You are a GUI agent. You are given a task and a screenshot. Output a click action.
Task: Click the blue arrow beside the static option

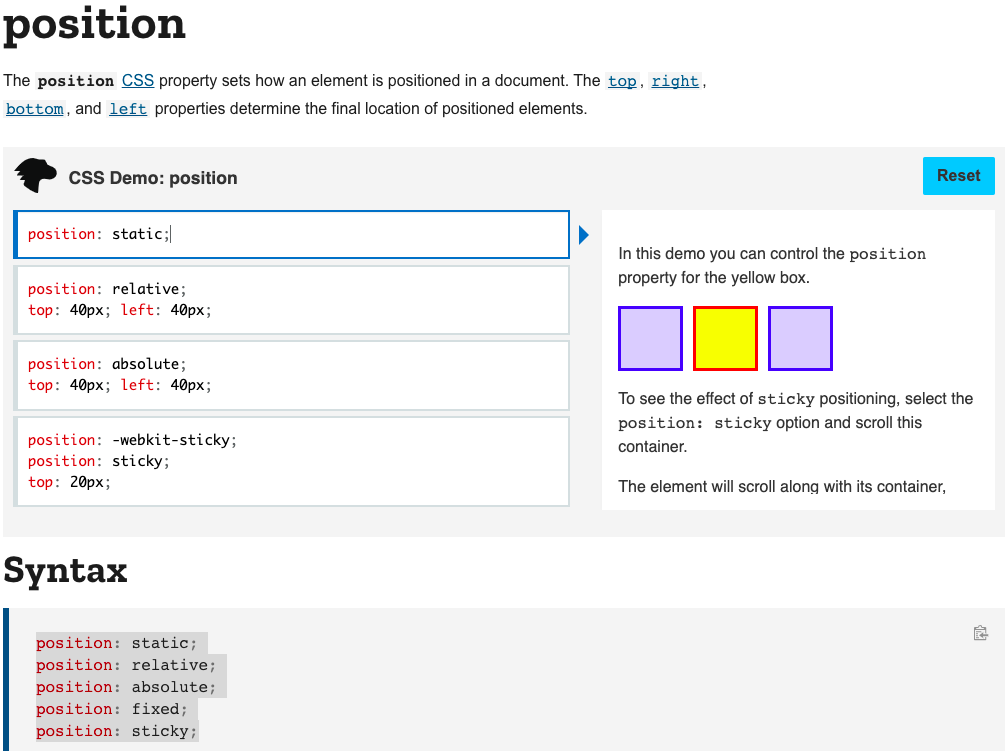(584, 235)
